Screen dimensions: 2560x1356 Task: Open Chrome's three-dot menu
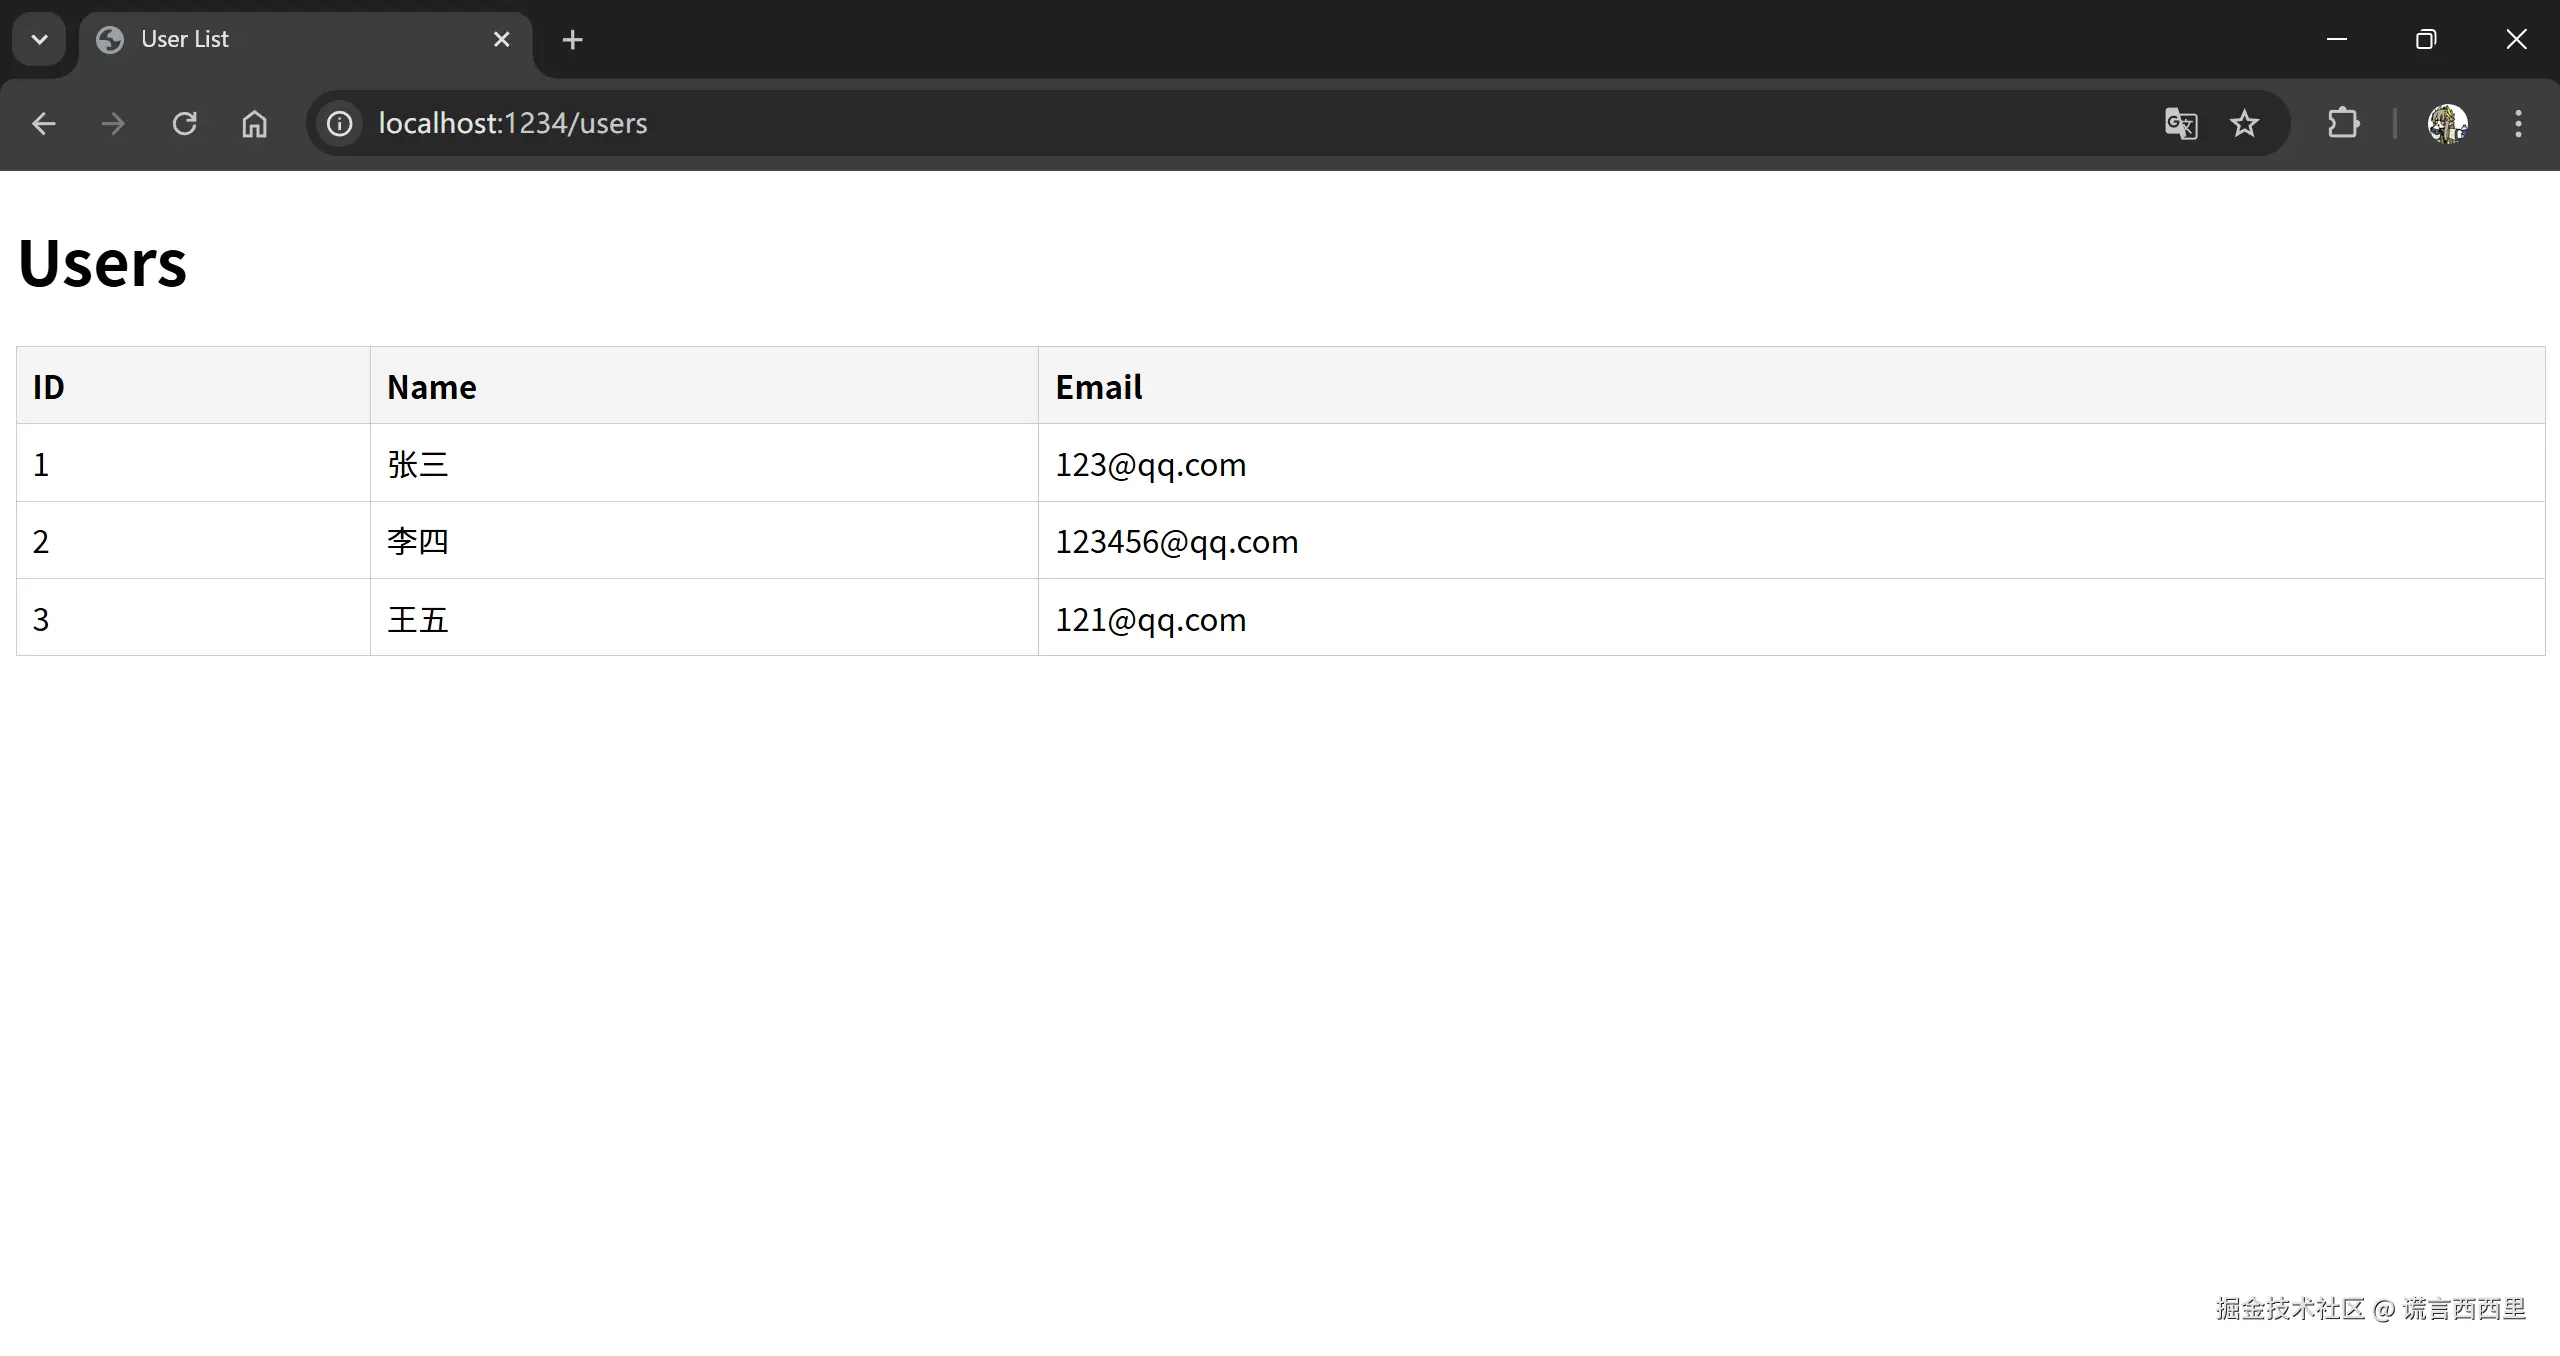coord(2517,123)
